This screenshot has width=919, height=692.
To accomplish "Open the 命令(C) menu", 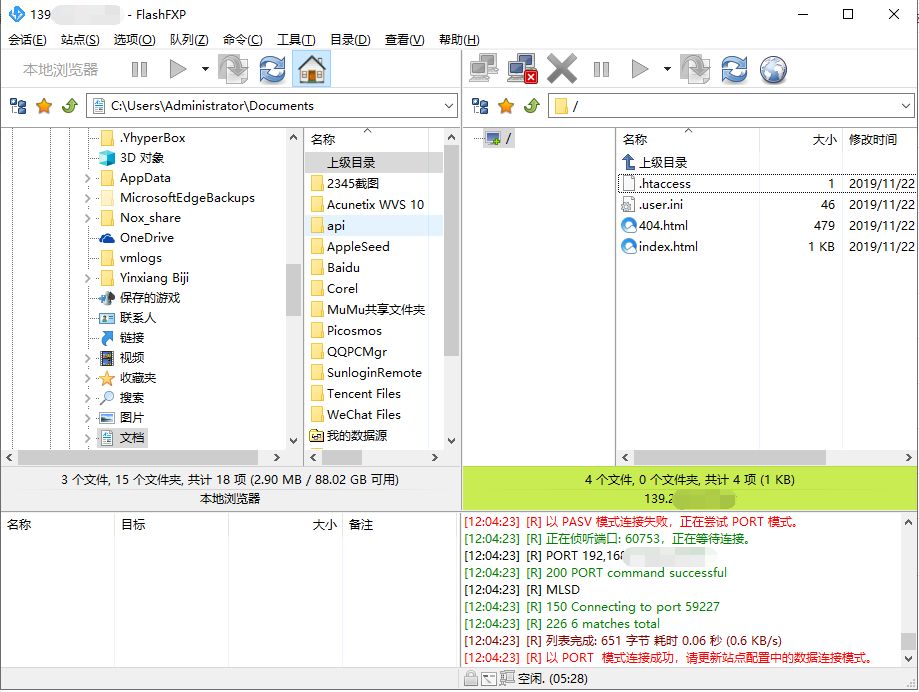I will (x=243, y=40).
